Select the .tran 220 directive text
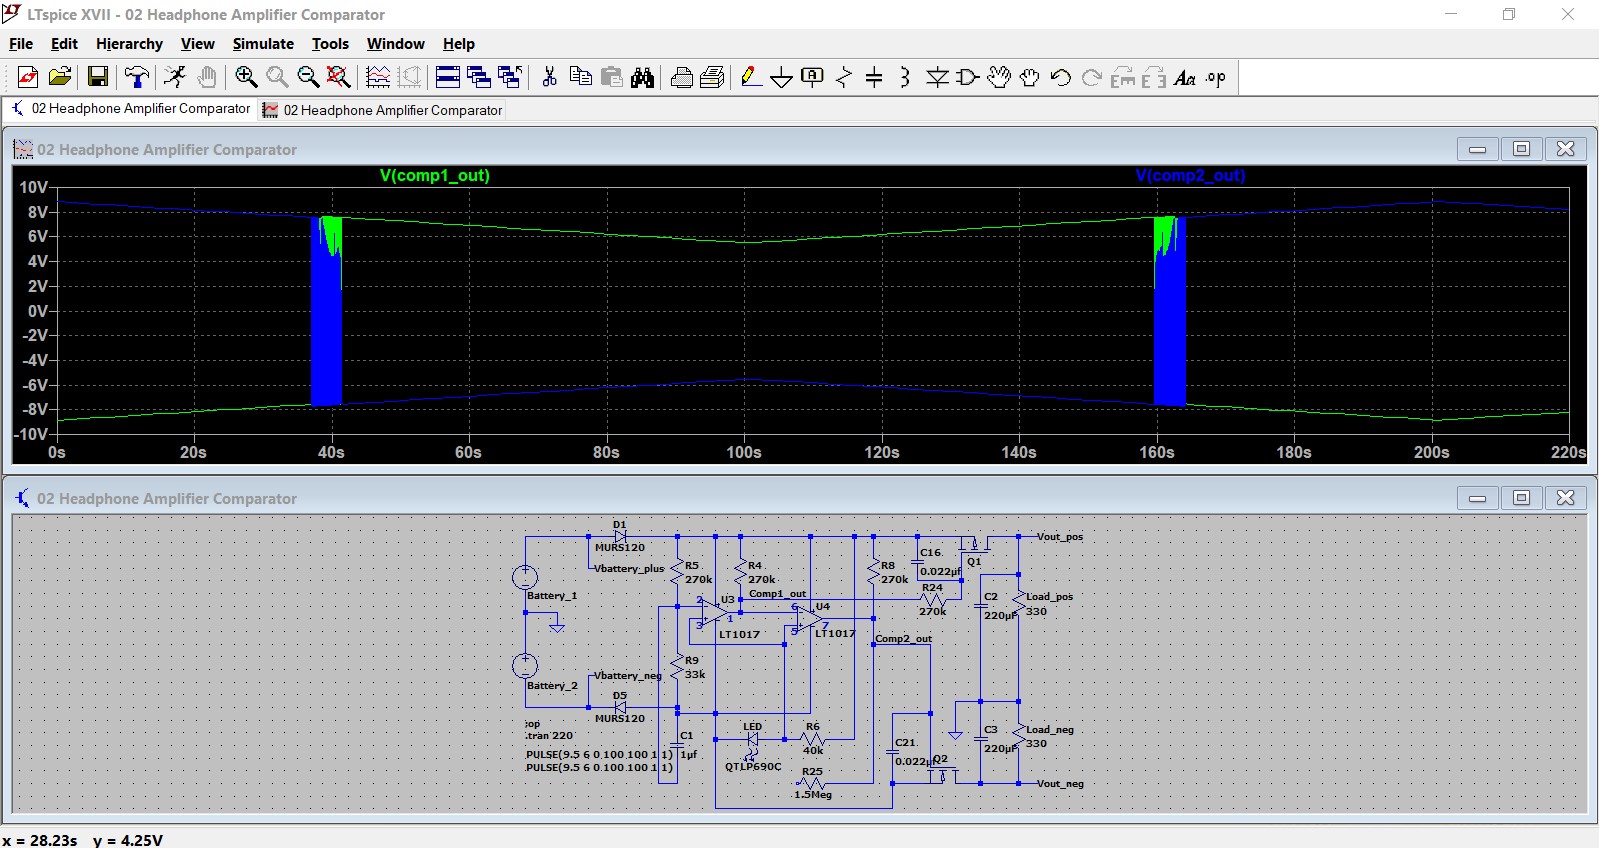 [x=549, y=735]
